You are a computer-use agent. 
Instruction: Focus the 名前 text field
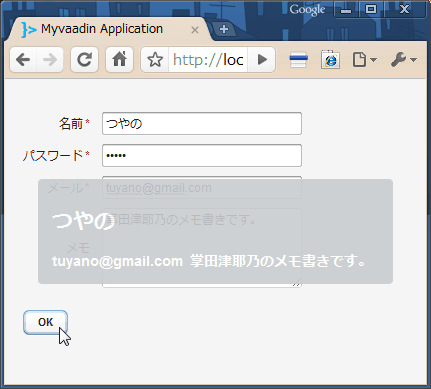click(x=202, y=124)
